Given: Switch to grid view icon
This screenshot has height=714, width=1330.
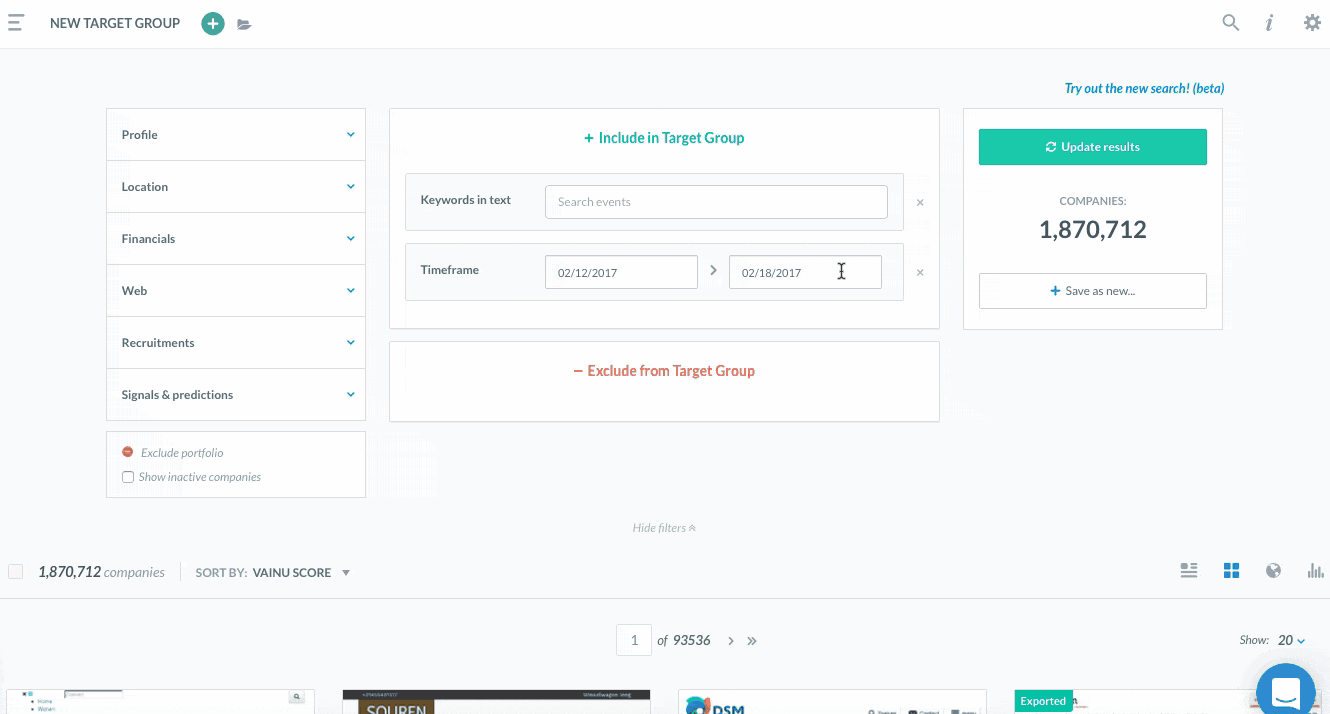Looking at the screenshot, I should (1231, 571).
